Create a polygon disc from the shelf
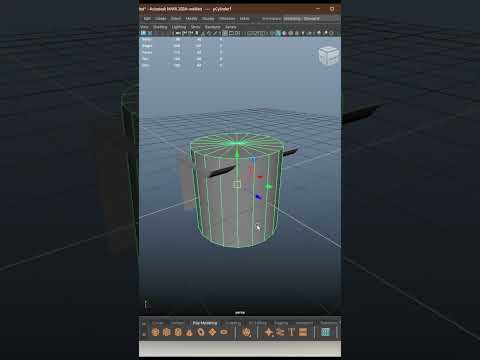480x360 pixels. (x=224, y=332)
